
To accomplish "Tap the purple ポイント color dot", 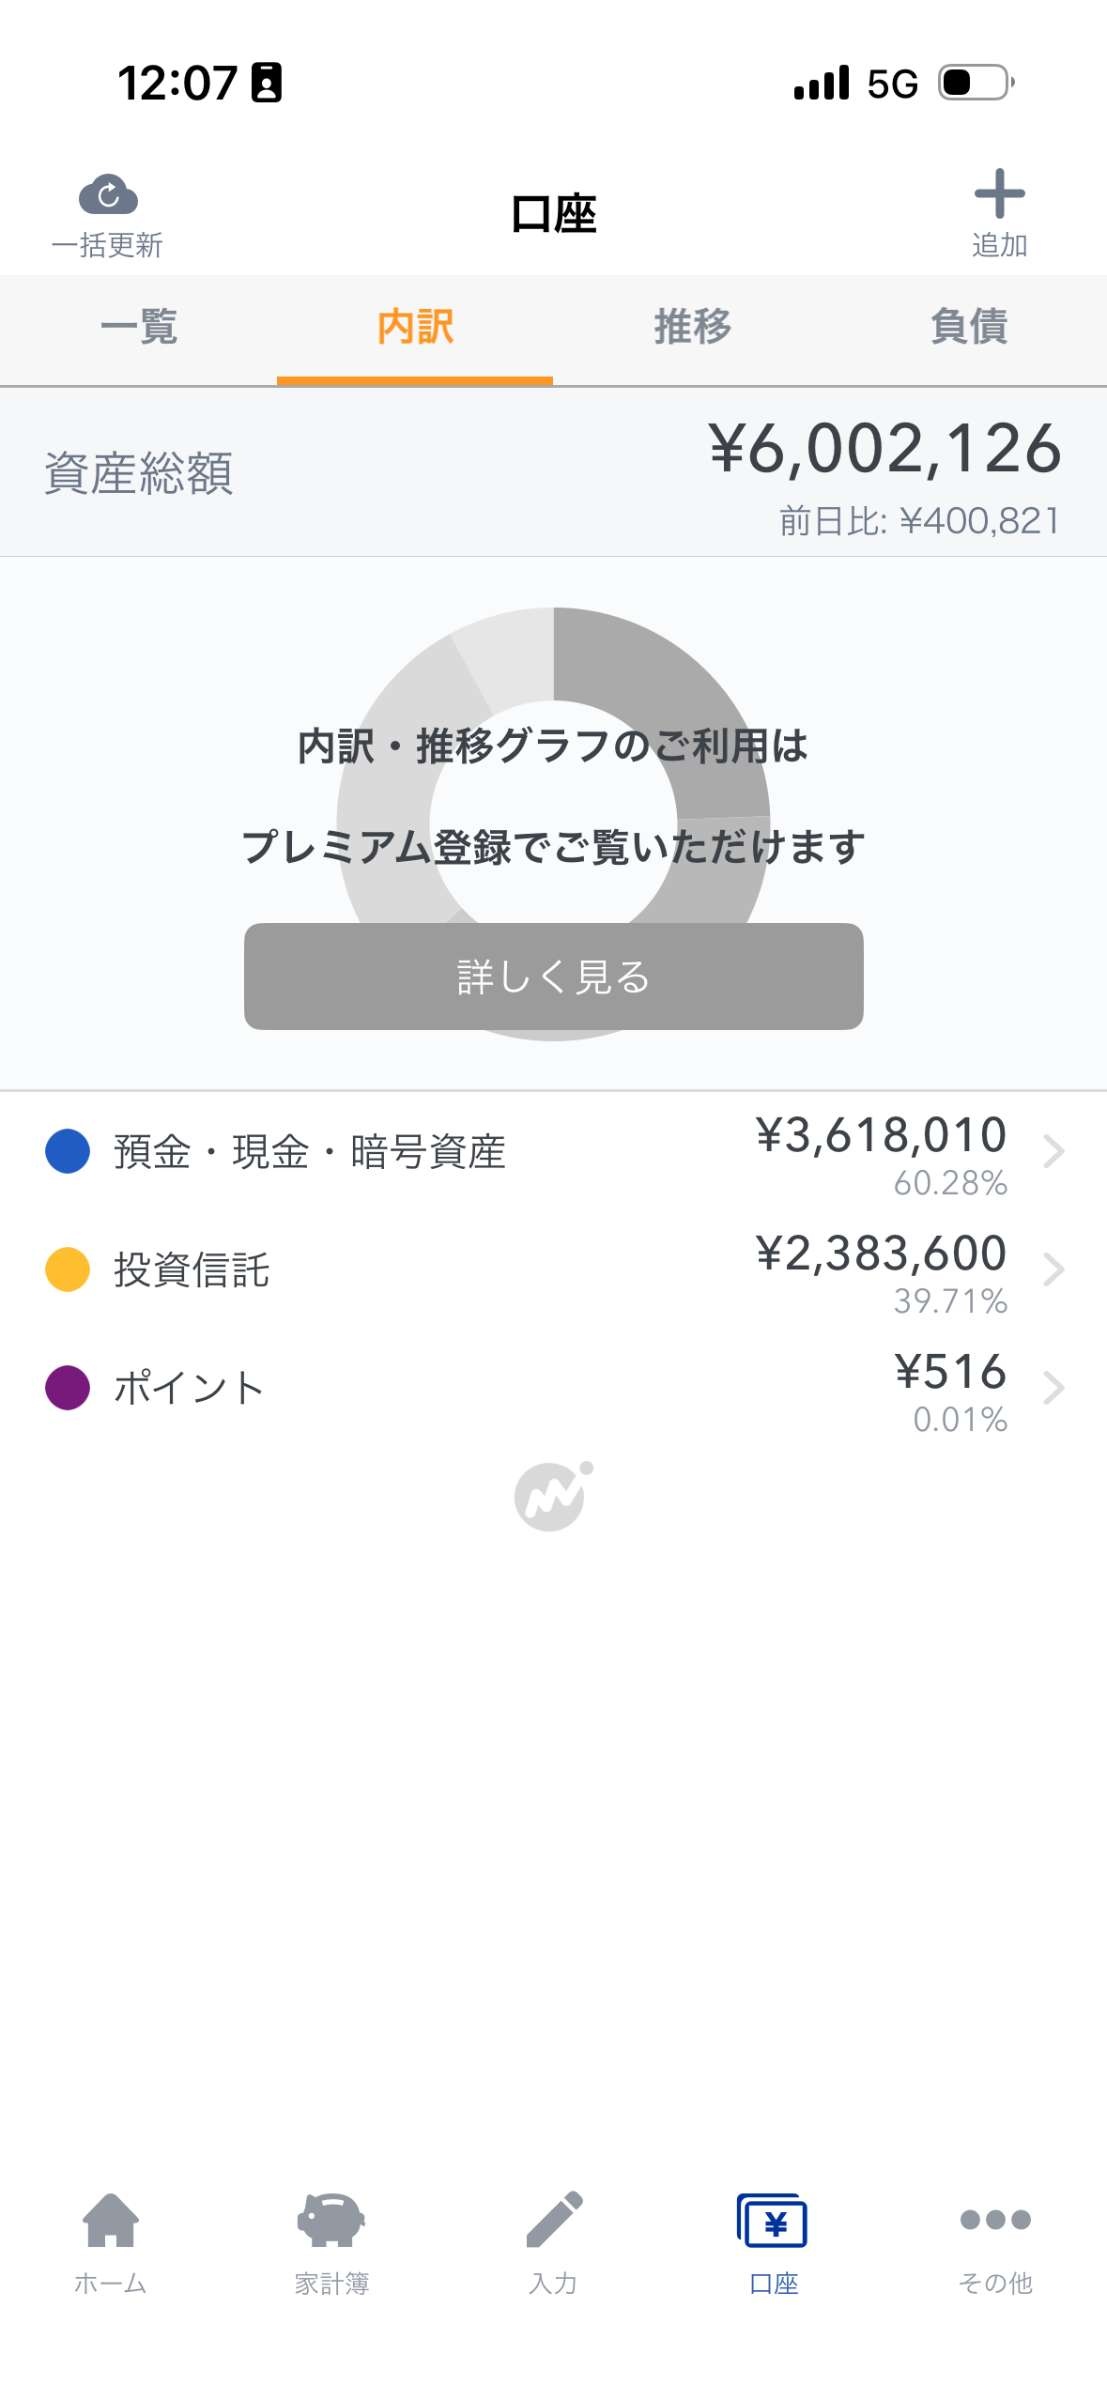I will click(x=68, y=1388).
